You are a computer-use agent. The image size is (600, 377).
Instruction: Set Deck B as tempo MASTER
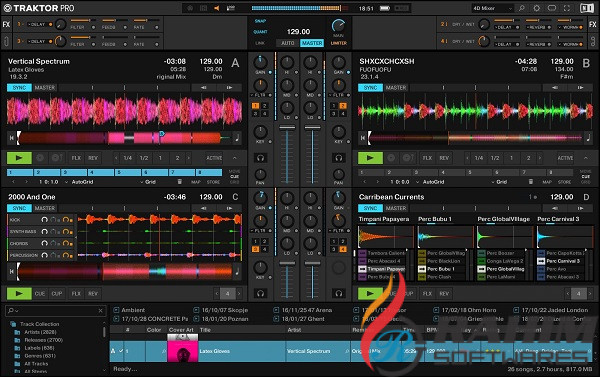pos(396,88)
